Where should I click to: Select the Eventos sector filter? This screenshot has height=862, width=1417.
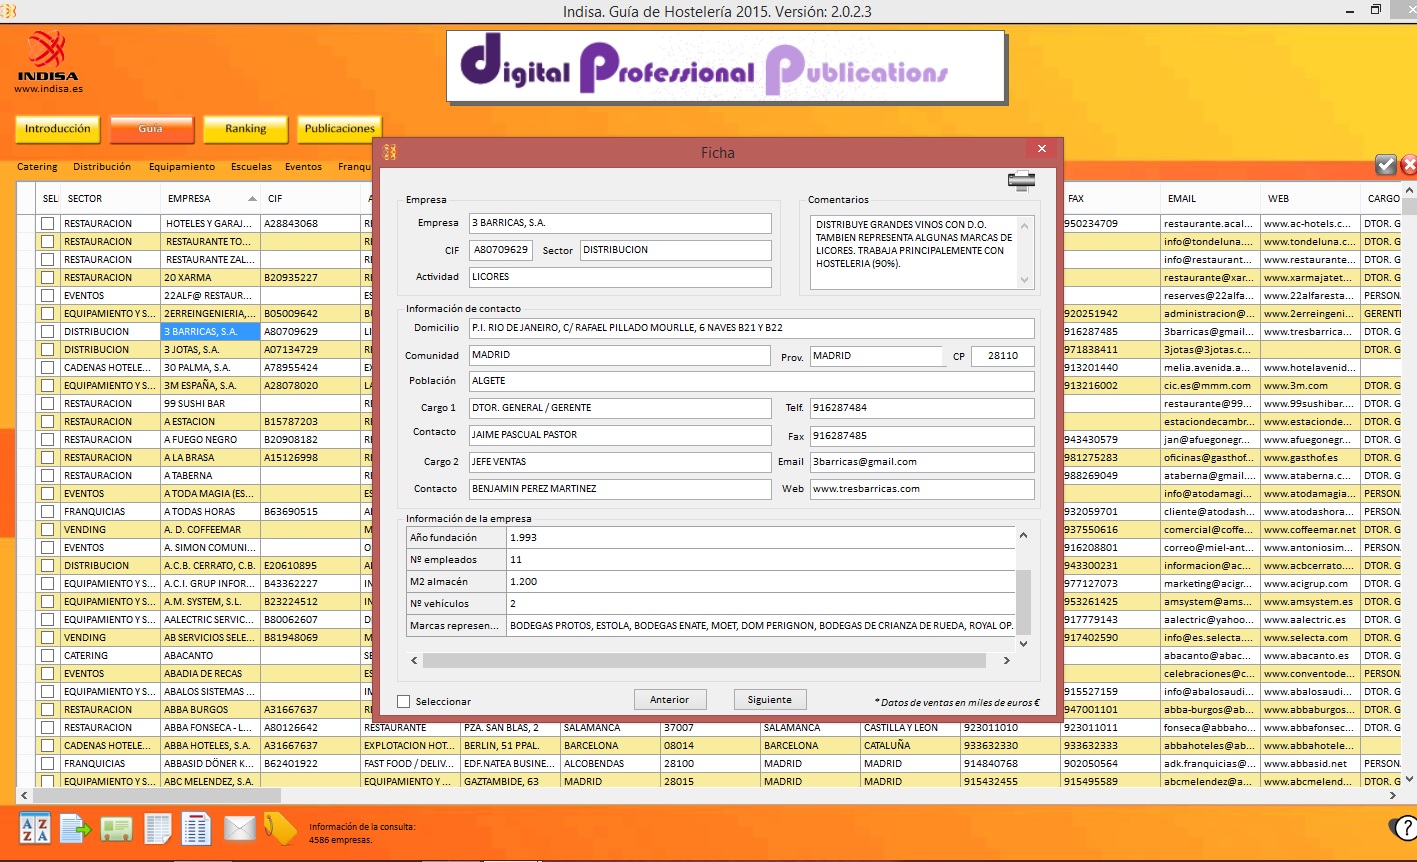(x=303, y=167)
